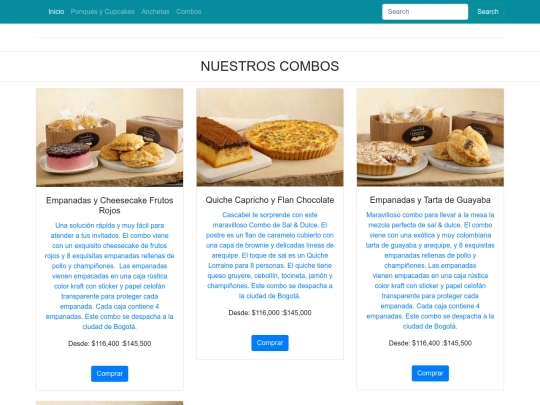This screenshot has height=405, width=540.
Task: Click the Search button in navbar
Action: click(488, 12)
